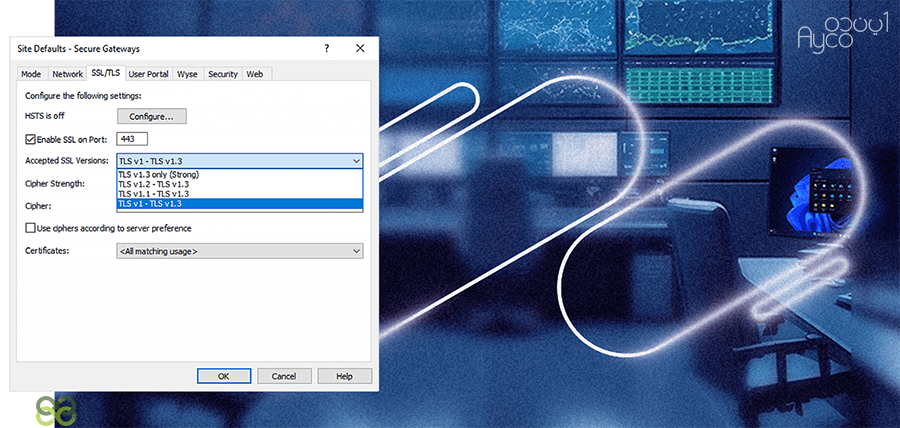This screenshot has width=900, height=428.
Task: Enable Use ciphers according to server preference
Action: point(30,228)
